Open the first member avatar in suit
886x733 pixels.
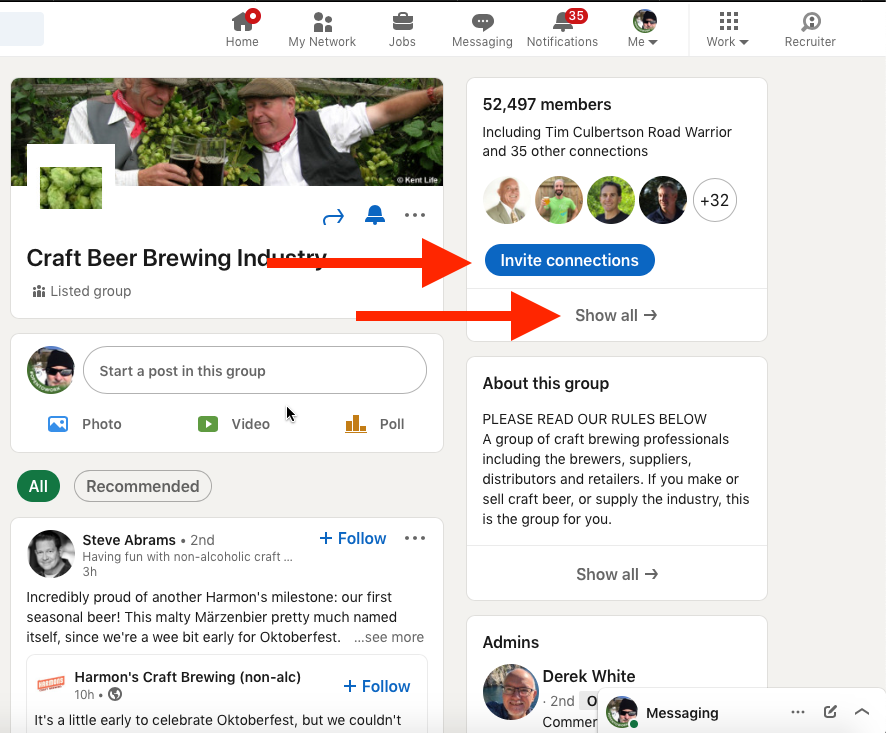tap(507, 200)
